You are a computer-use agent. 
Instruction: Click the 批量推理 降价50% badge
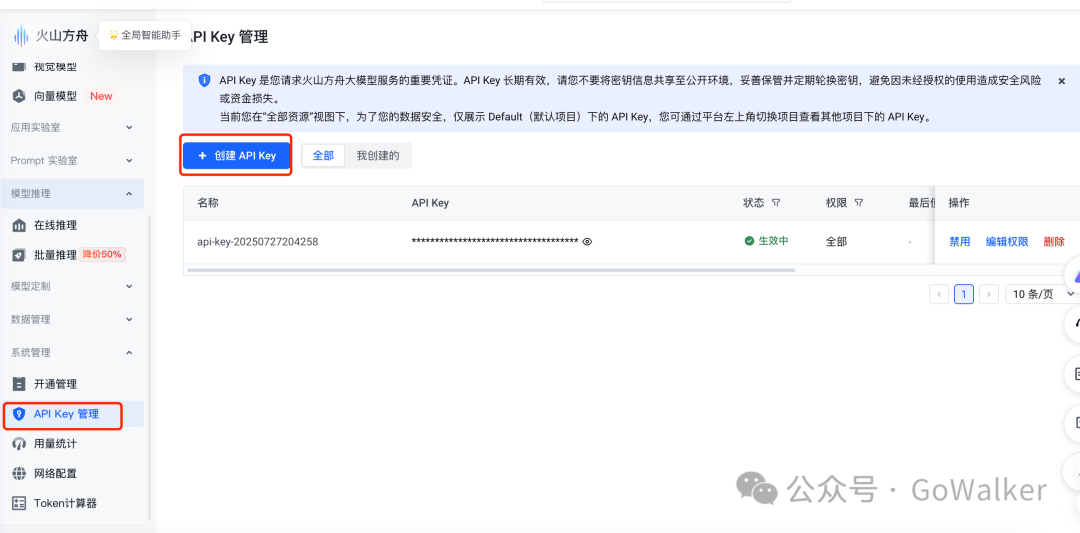point(103,254)
